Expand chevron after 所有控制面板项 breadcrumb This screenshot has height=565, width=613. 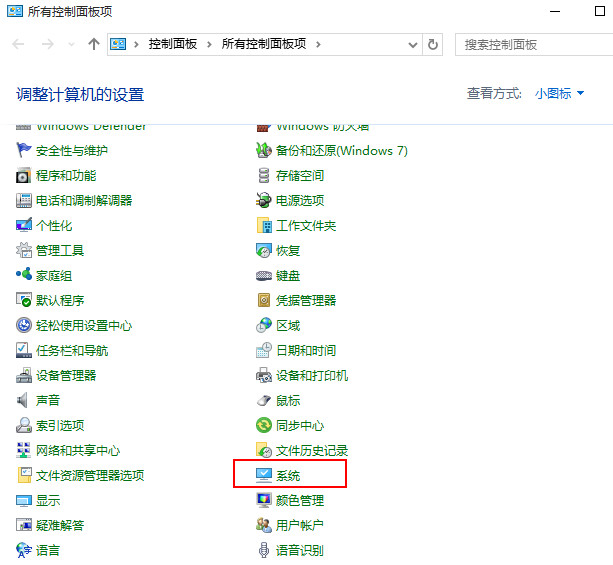coord(318,45)
